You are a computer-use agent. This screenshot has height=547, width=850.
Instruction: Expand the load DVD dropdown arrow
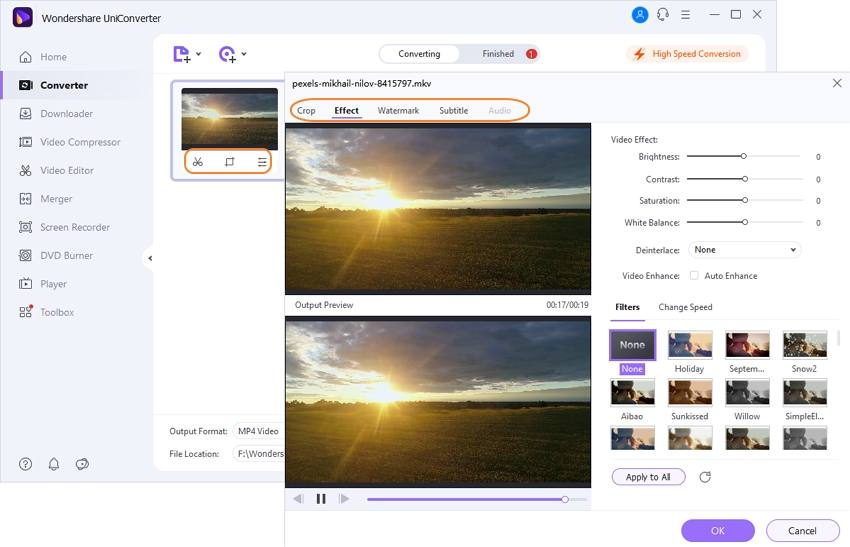[244, 54]
